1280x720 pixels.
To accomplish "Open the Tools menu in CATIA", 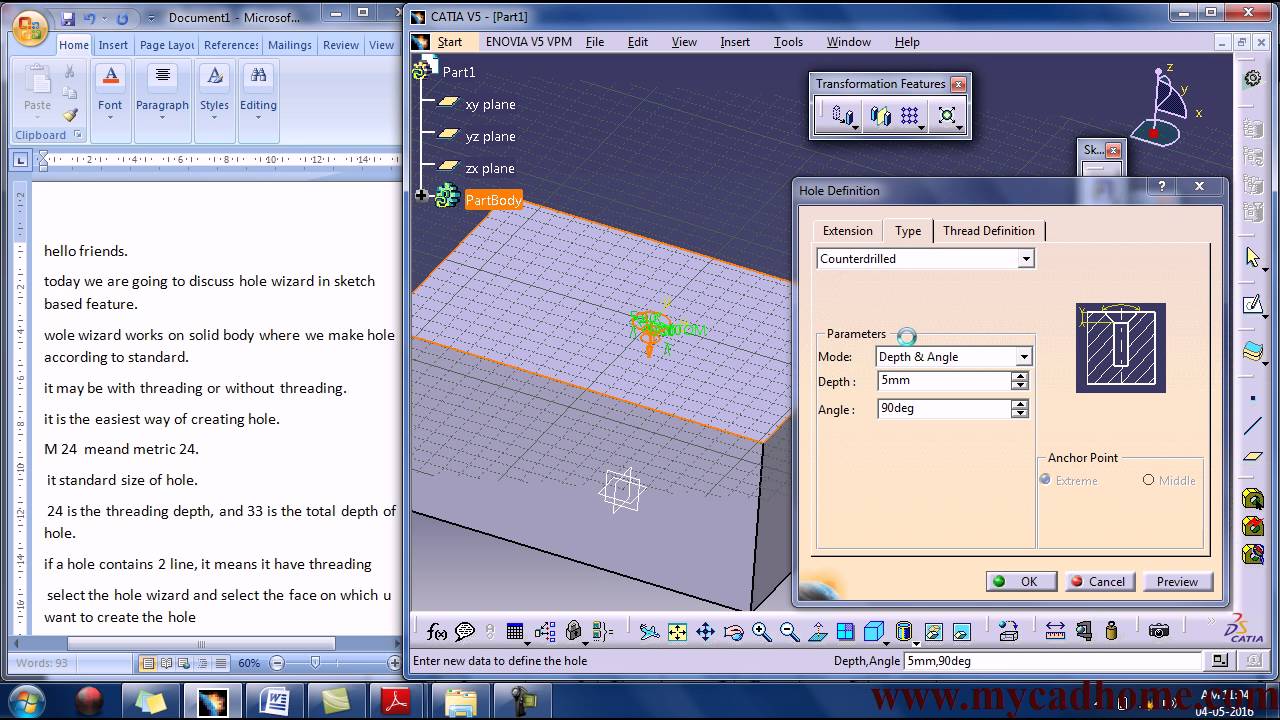I will coord(788,42).
